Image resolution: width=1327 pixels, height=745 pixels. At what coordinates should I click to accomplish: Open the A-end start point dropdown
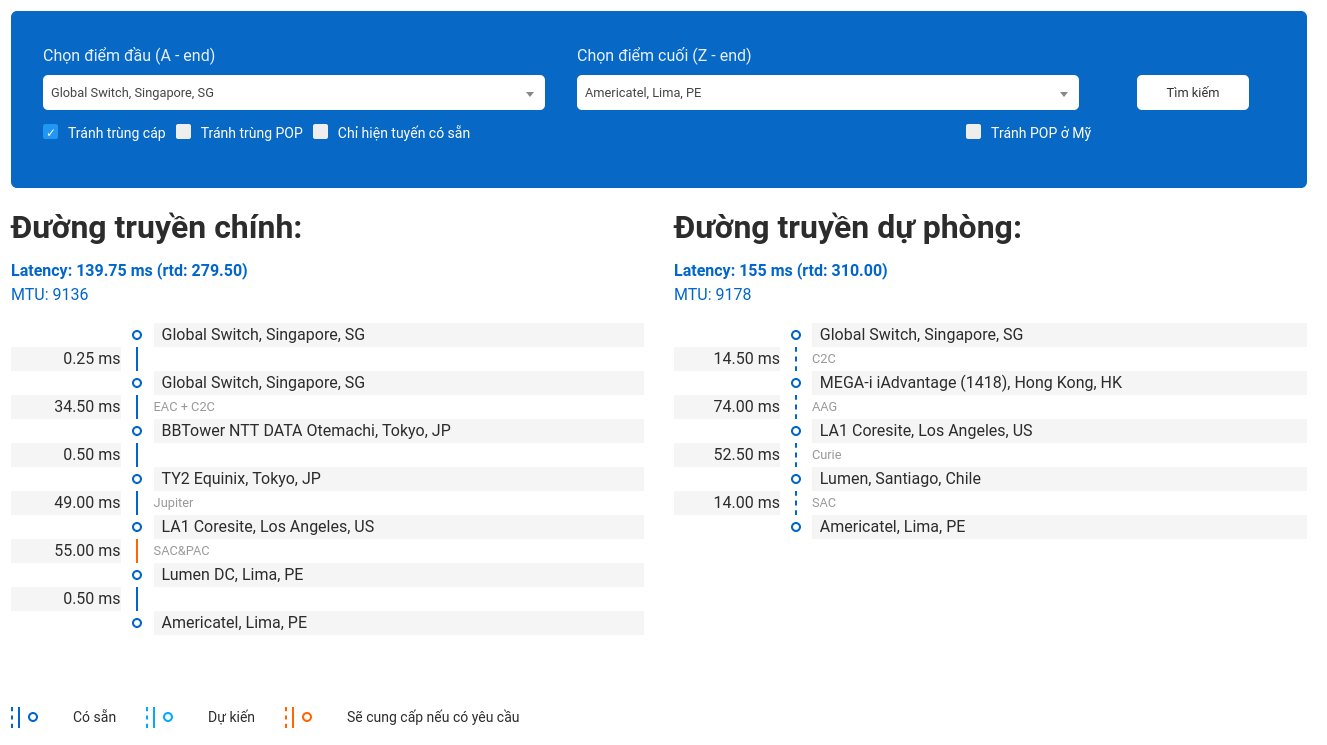(x=283, y=93)
